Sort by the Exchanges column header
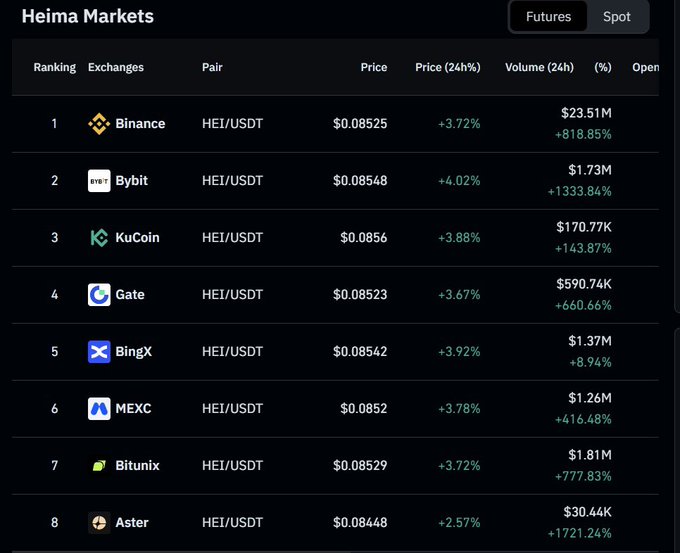This screenshot has width=680, height=553. pyautogui.click(x=116, y=67)
